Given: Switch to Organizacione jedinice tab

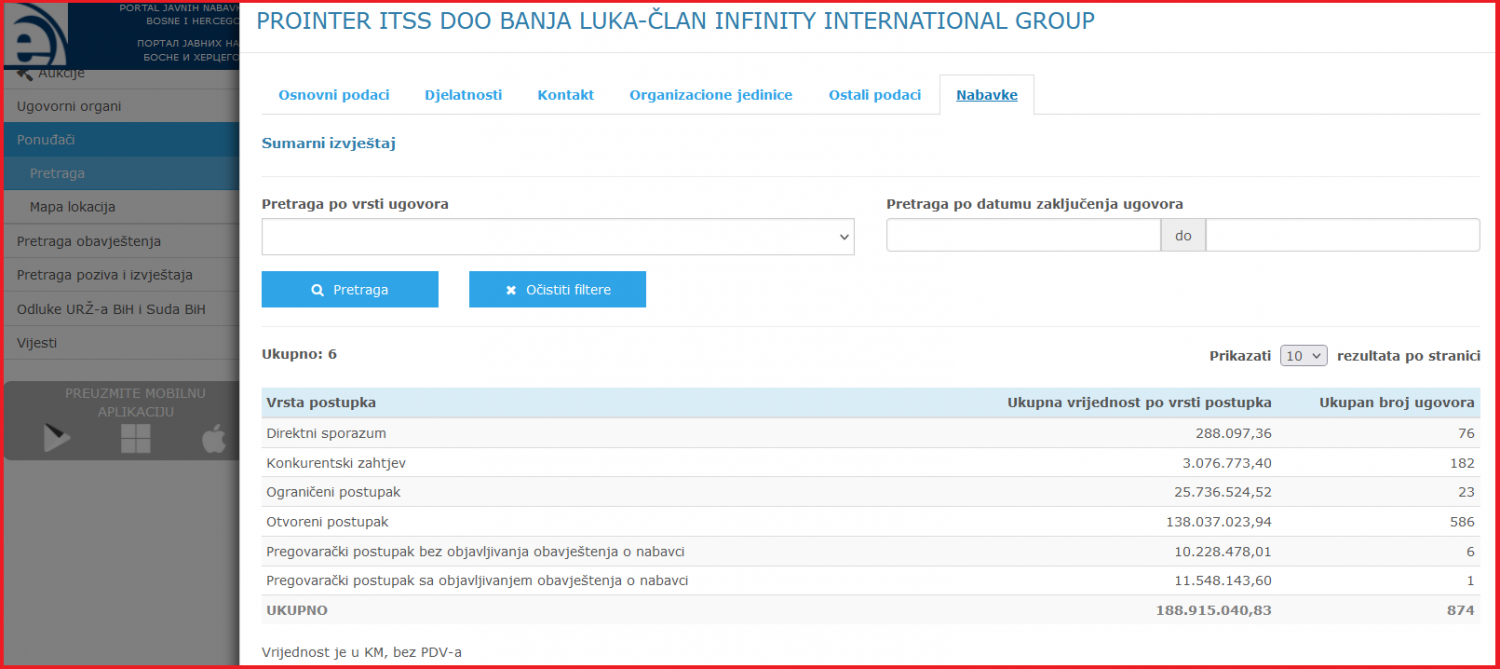Looking at the screenshot, I should pyautogui.click(x=711, y=95).
